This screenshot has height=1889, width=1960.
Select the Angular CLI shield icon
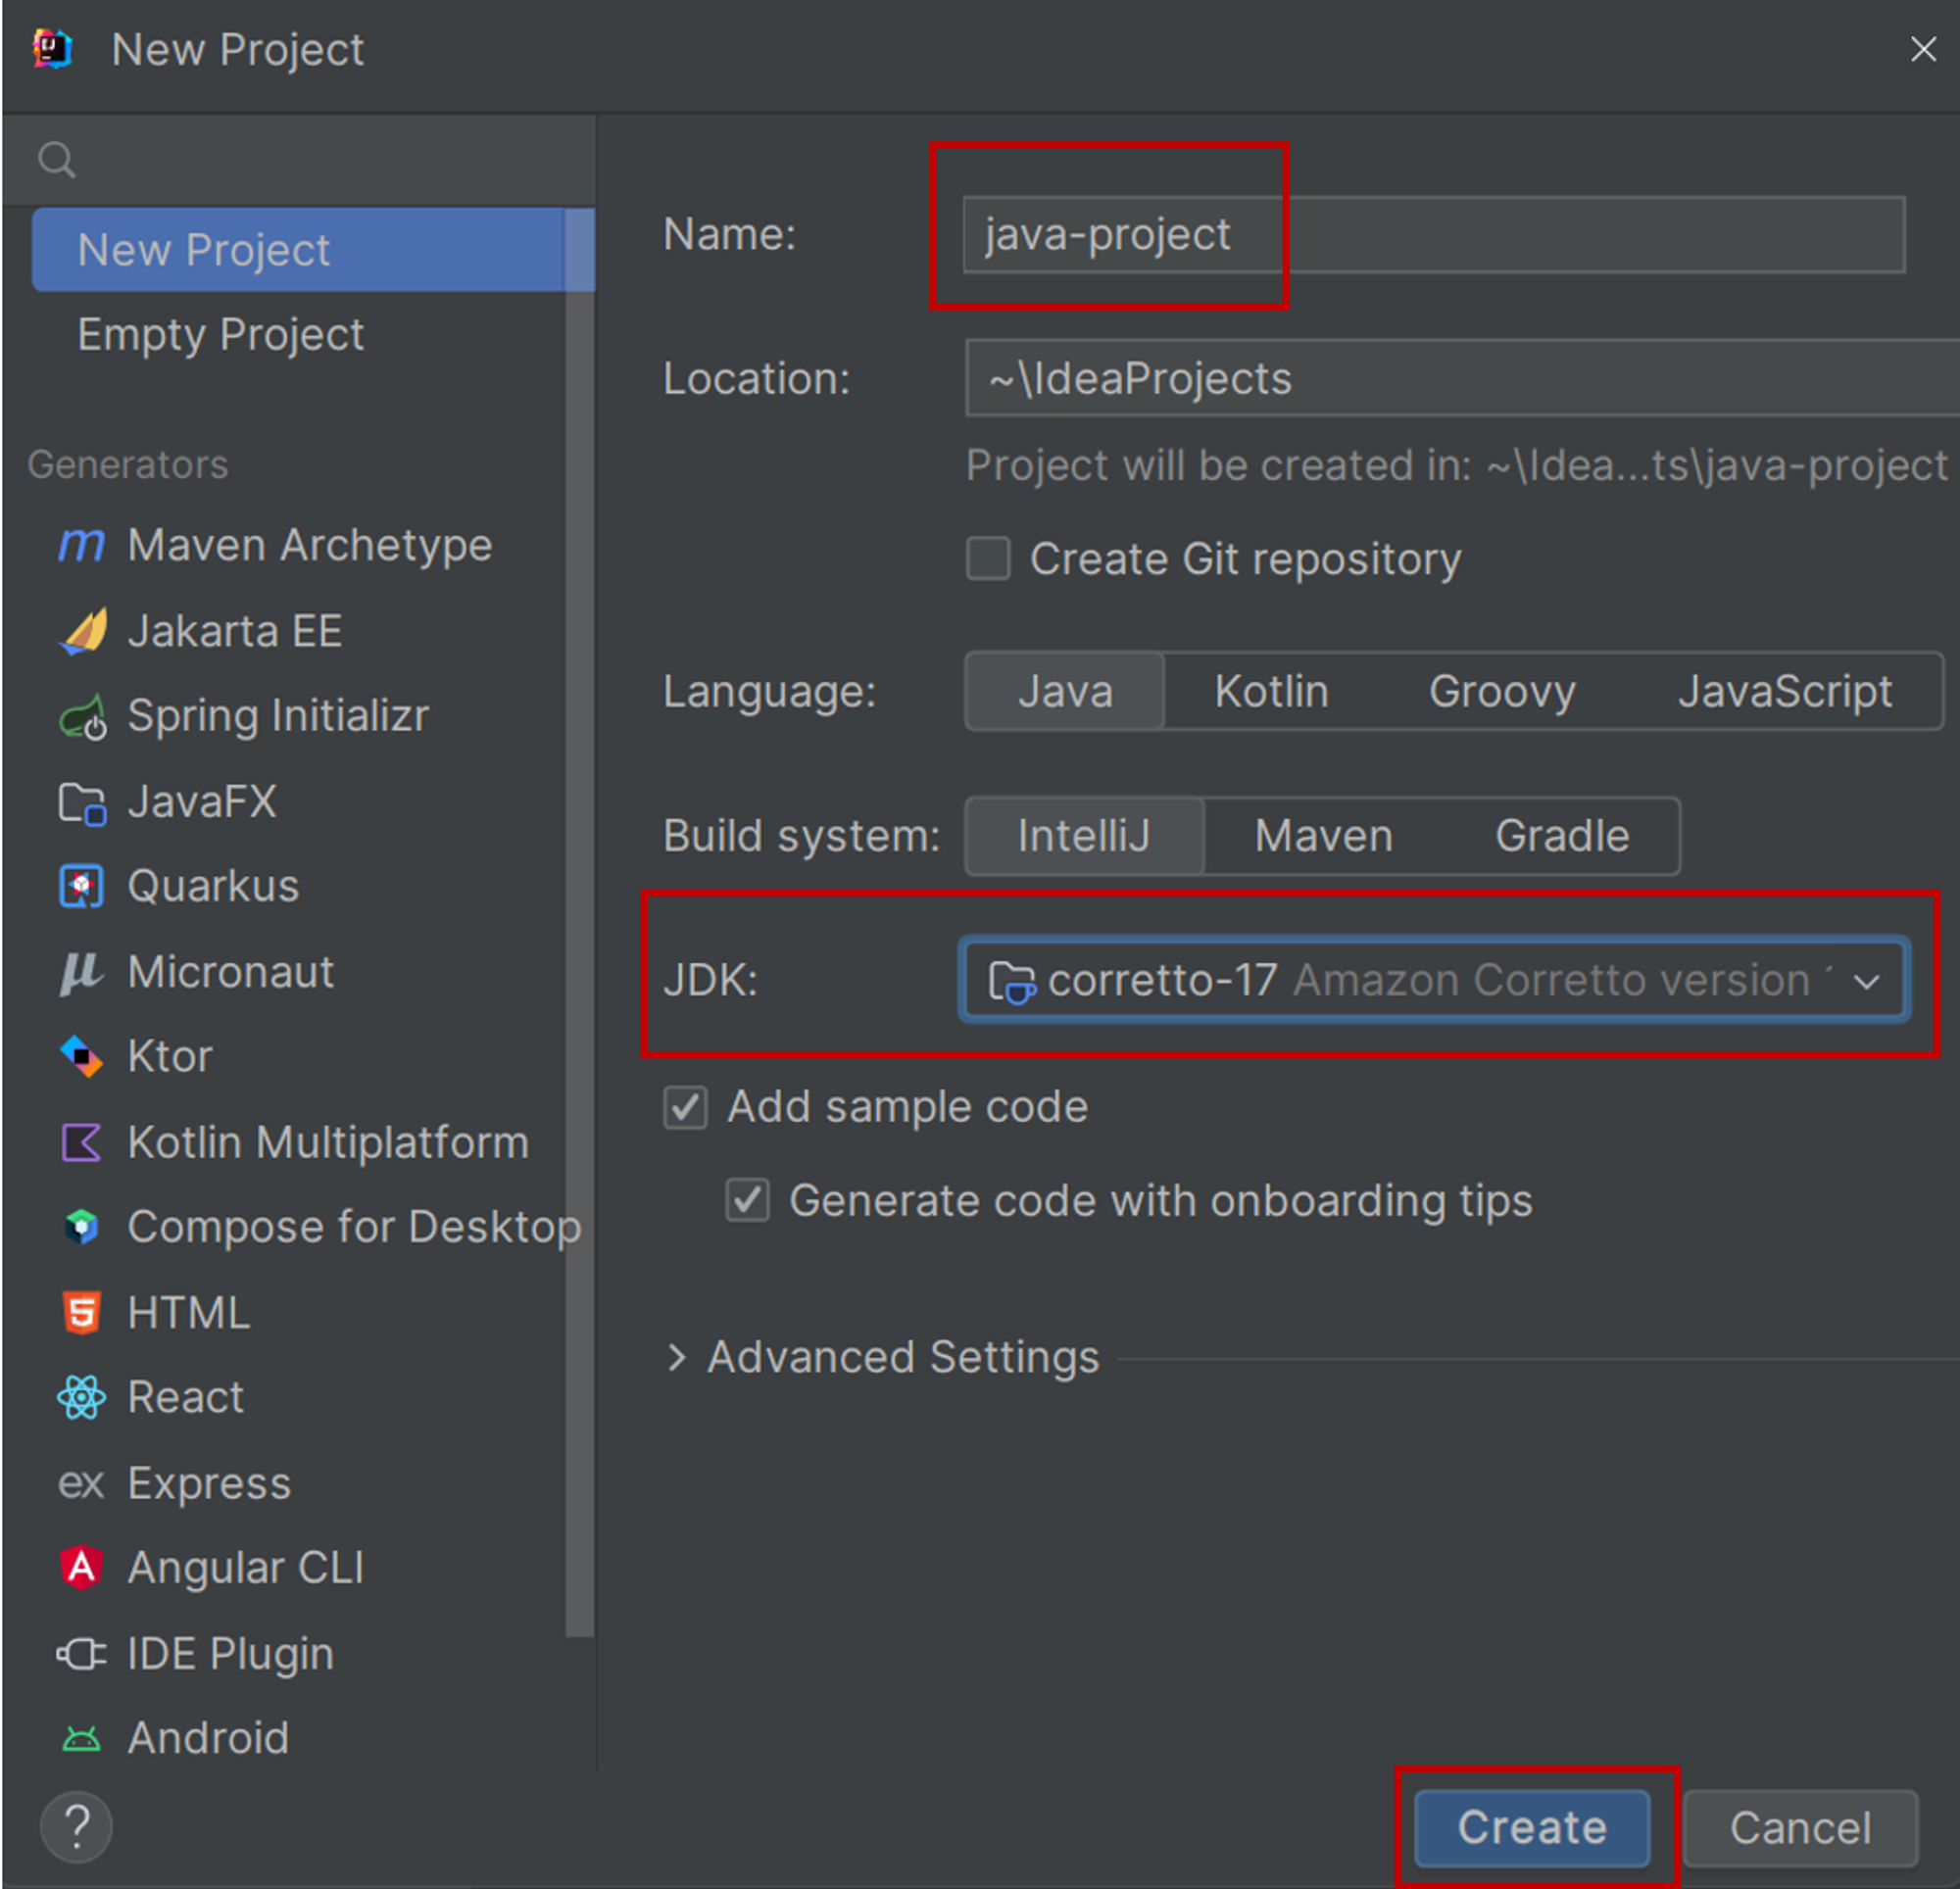click(81, 1567)
